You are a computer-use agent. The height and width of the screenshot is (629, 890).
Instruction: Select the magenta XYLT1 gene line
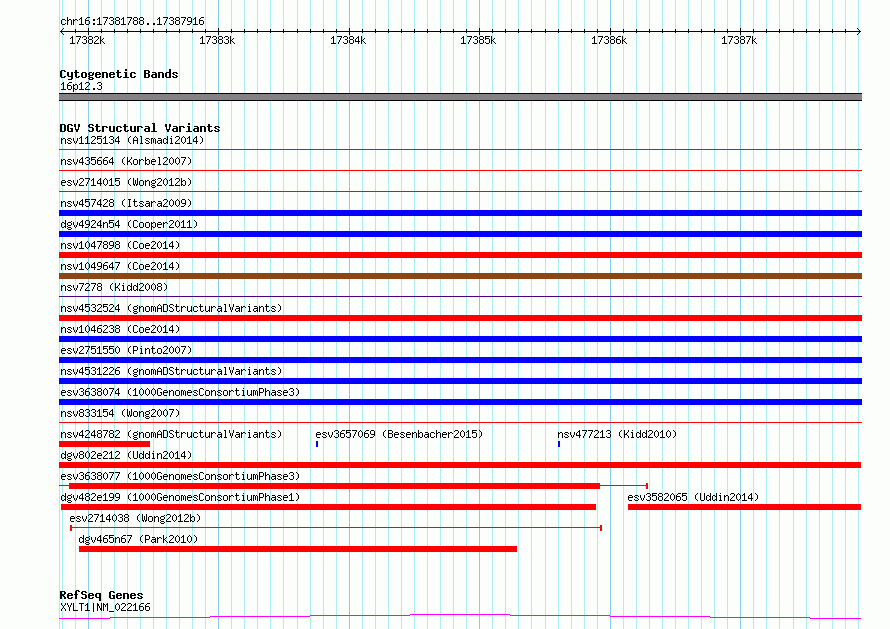pos(460,617)
